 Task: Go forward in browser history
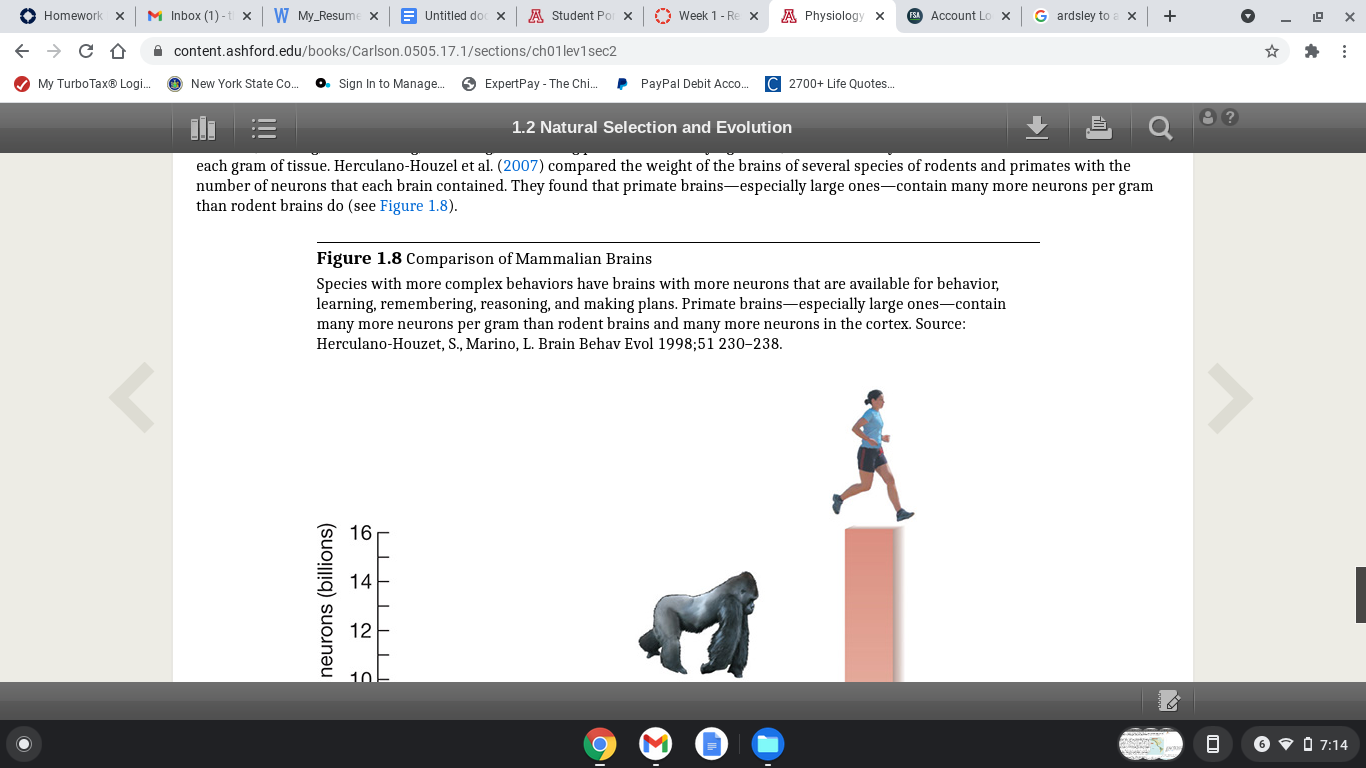54,51
